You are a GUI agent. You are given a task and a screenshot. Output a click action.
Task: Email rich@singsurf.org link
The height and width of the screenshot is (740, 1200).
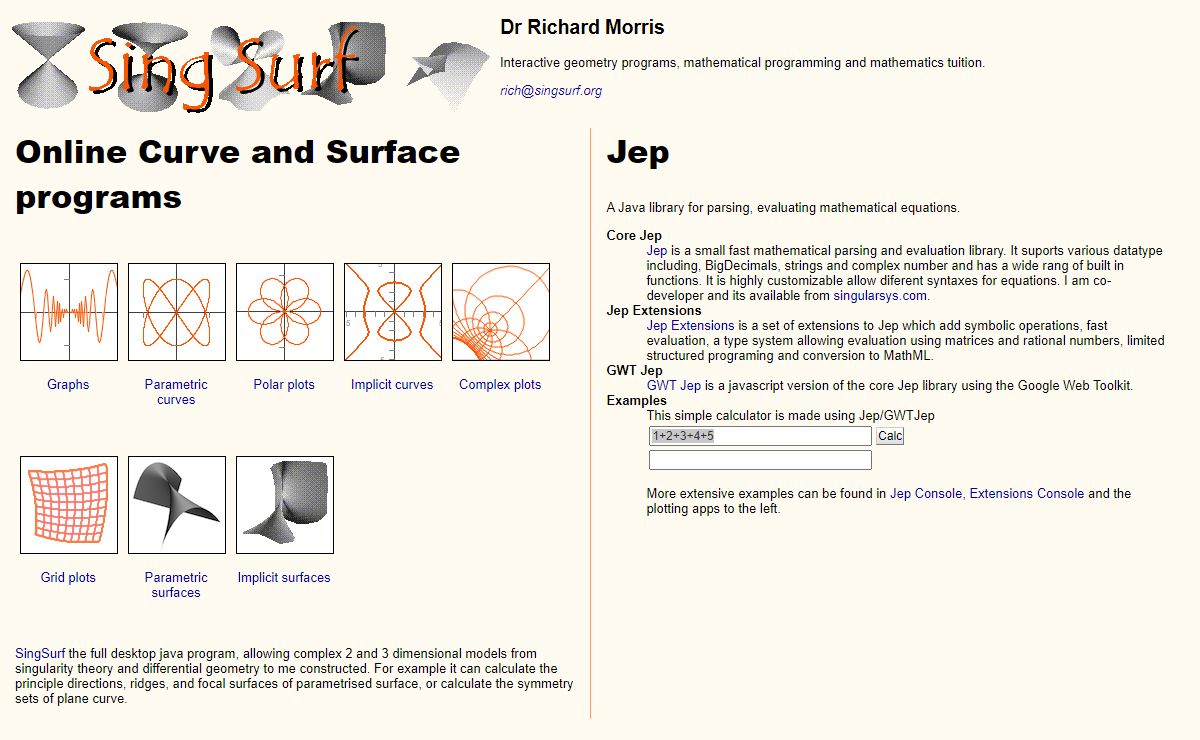pos(551,90)
